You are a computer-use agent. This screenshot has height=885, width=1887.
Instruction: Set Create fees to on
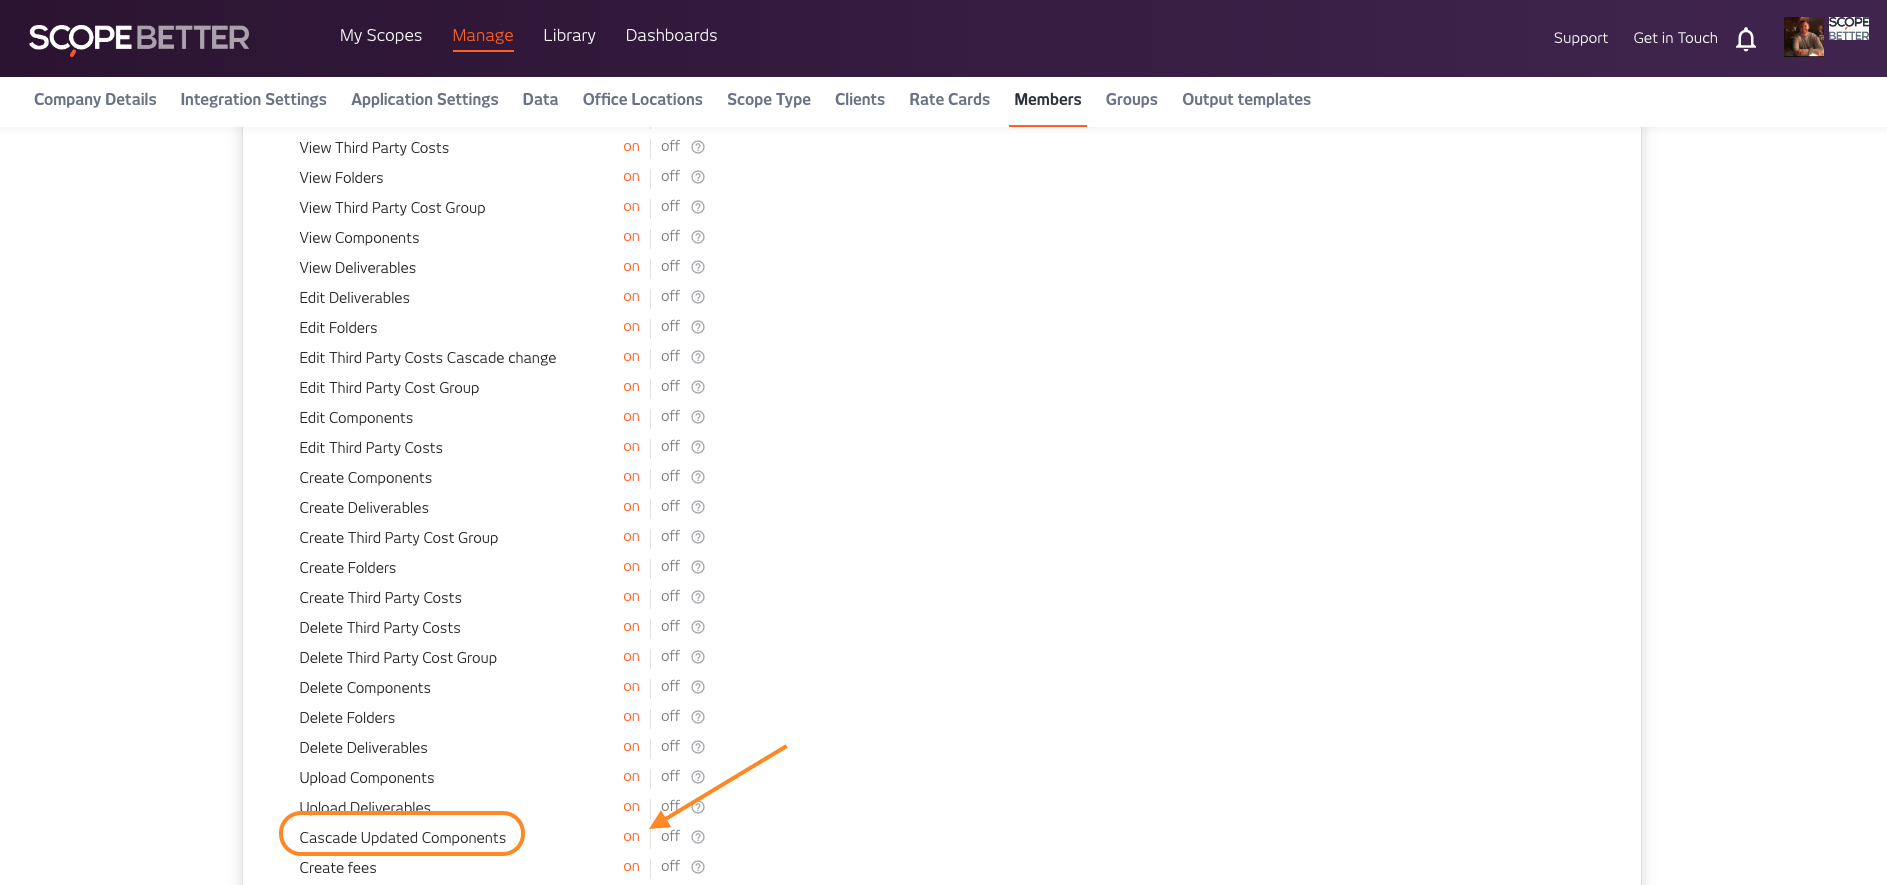pyautogui.click(x=631, y=867)
